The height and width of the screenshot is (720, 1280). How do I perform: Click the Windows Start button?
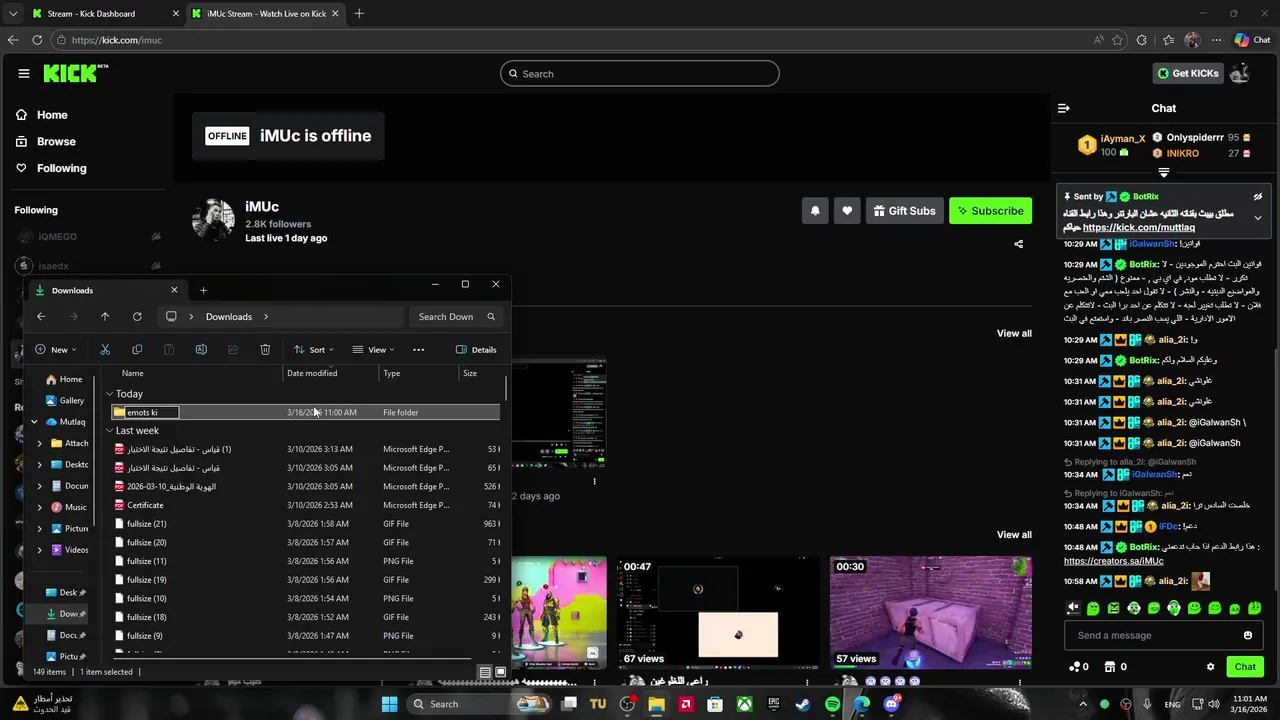coord(390,704)
